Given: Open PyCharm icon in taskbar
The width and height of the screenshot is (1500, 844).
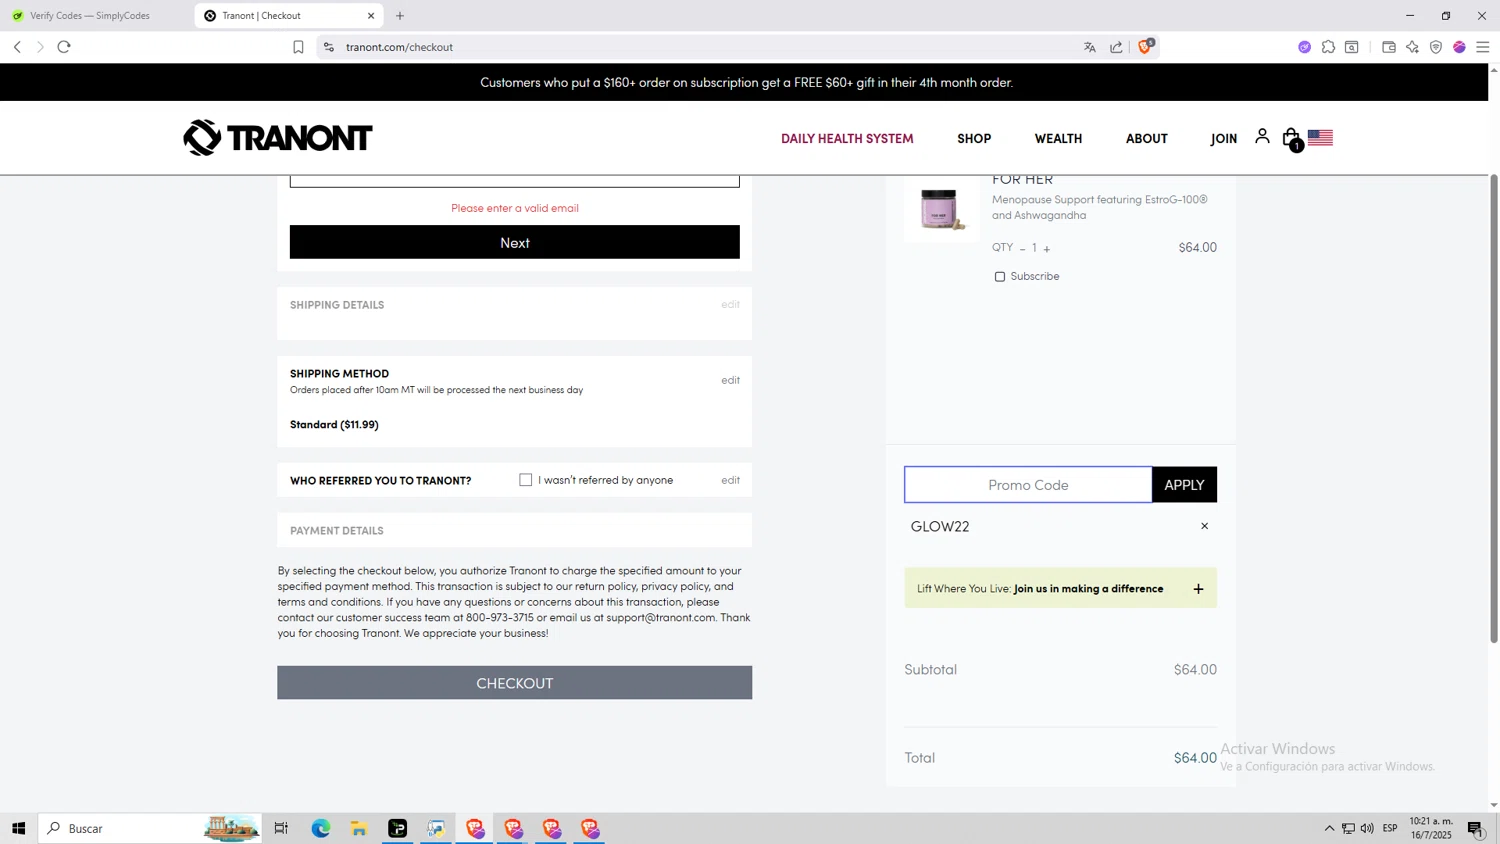Looking at the screenshot, I should (x=398, y=828).
